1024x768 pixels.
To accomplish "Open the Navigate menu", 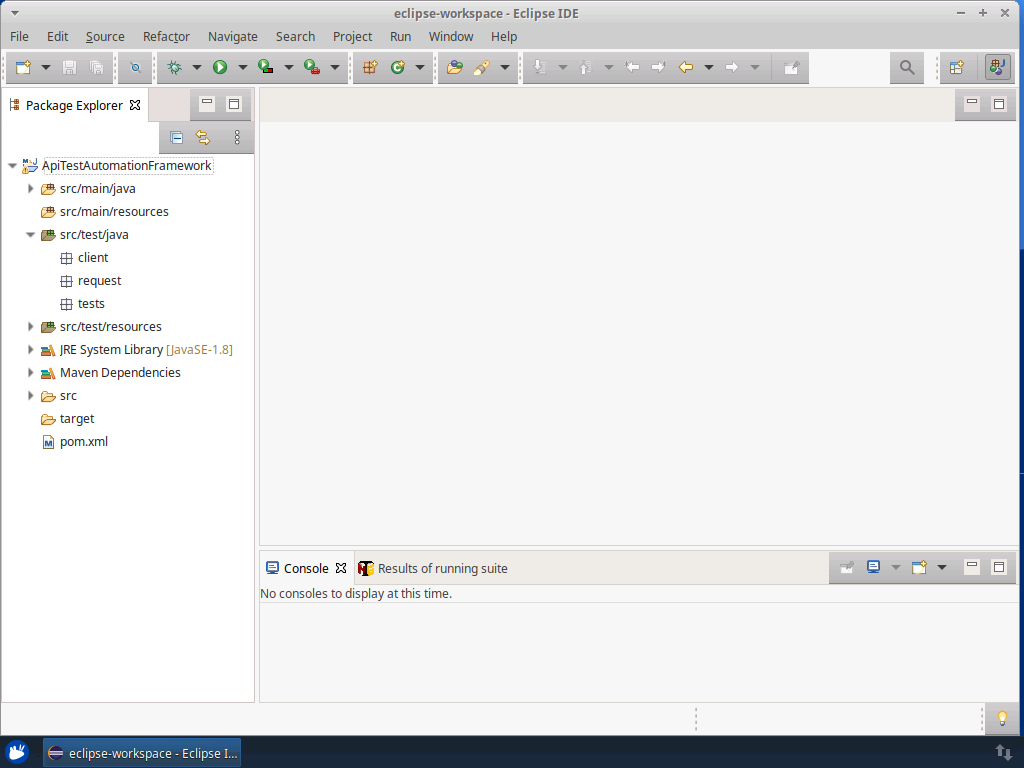I will pos(232,37).
